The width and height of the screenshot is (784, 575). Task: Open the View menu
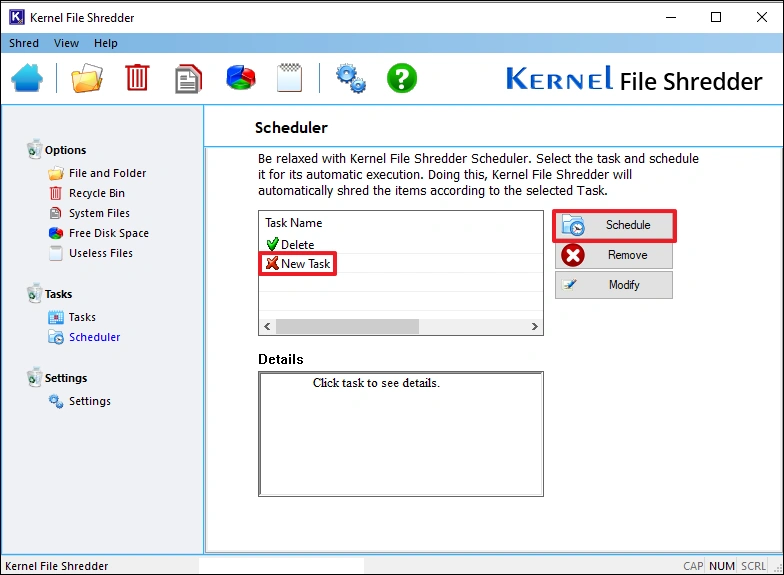point(66,43)
